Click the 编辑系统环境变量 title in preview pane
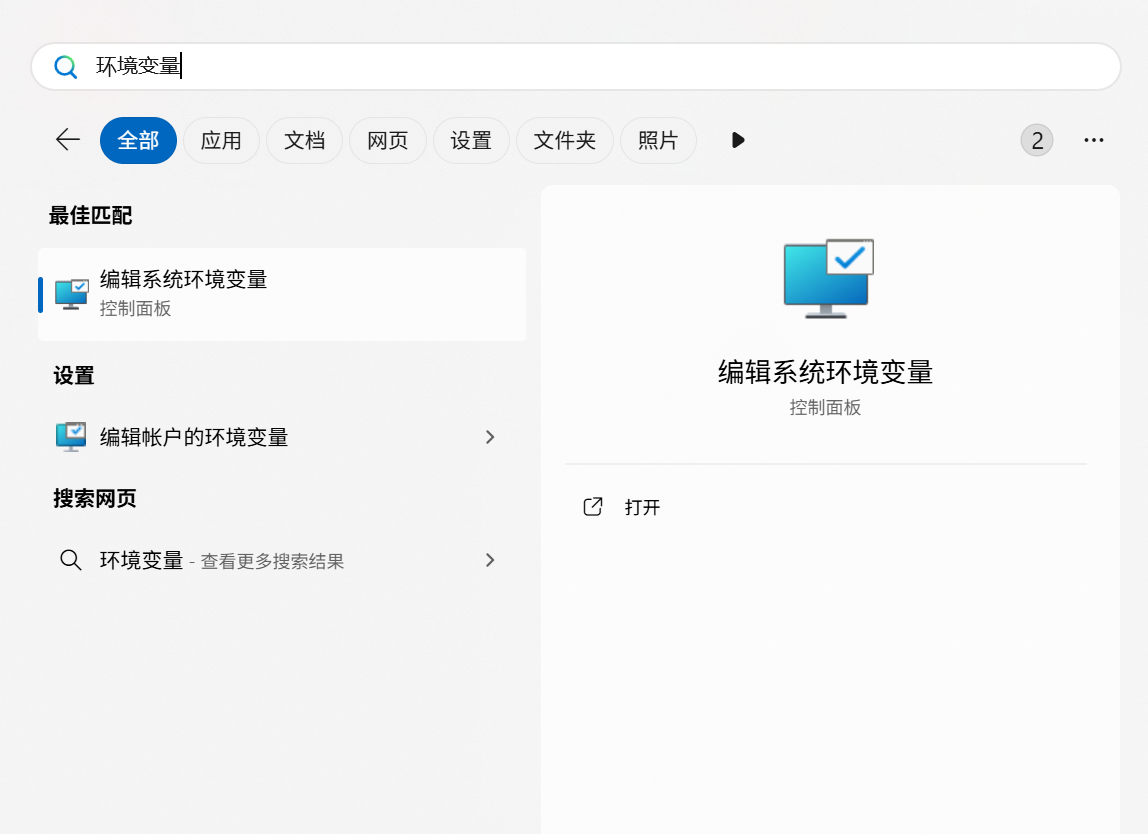 point(825,372)
